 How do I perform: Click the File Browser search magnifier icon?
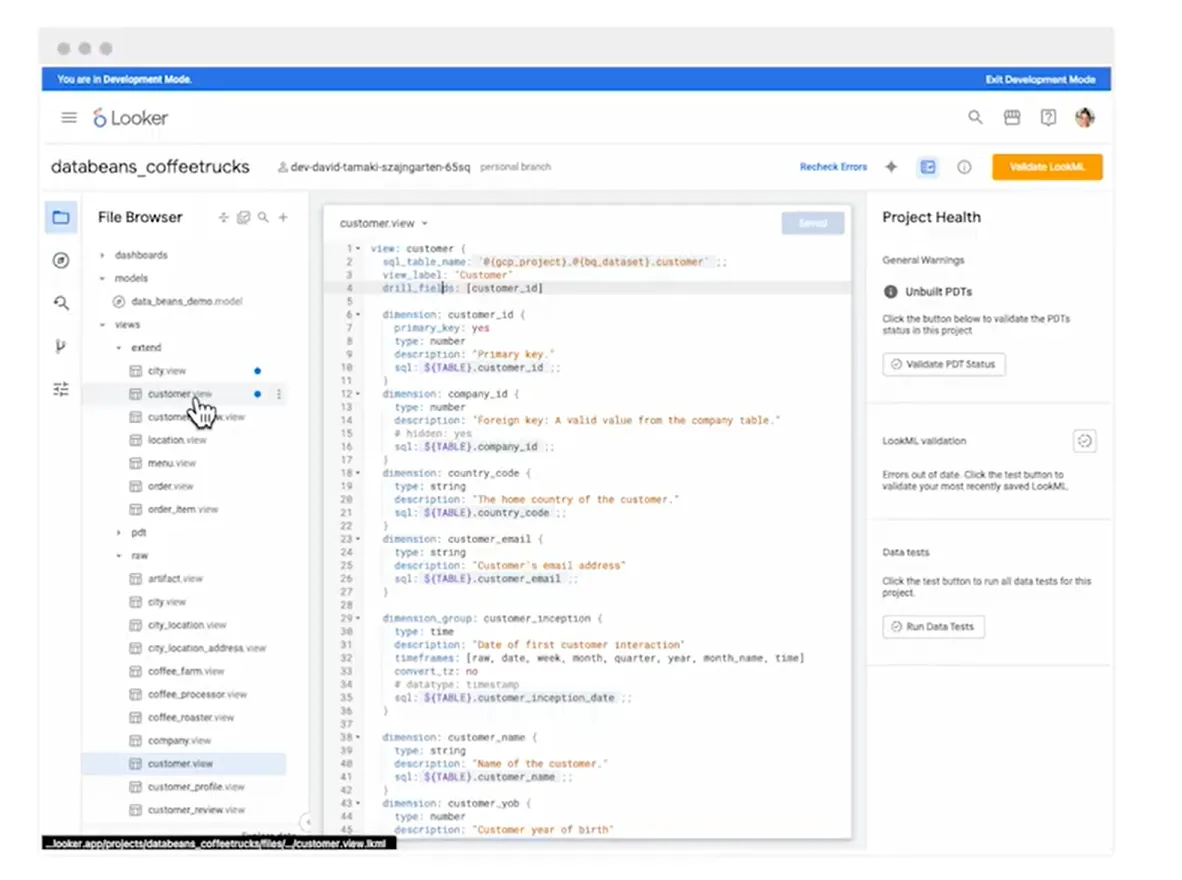[263, 217]
